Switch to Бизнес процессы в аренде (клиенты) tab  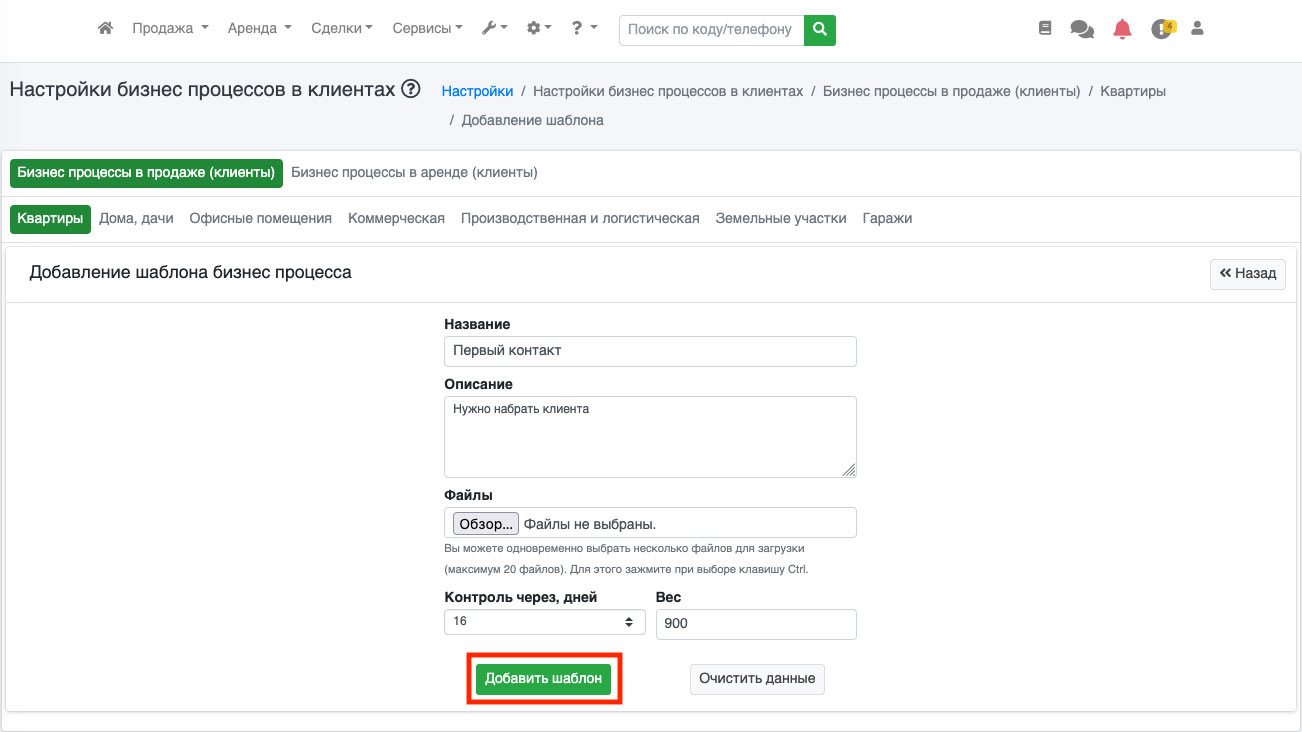pyautogui.click(x=414, y=172)
